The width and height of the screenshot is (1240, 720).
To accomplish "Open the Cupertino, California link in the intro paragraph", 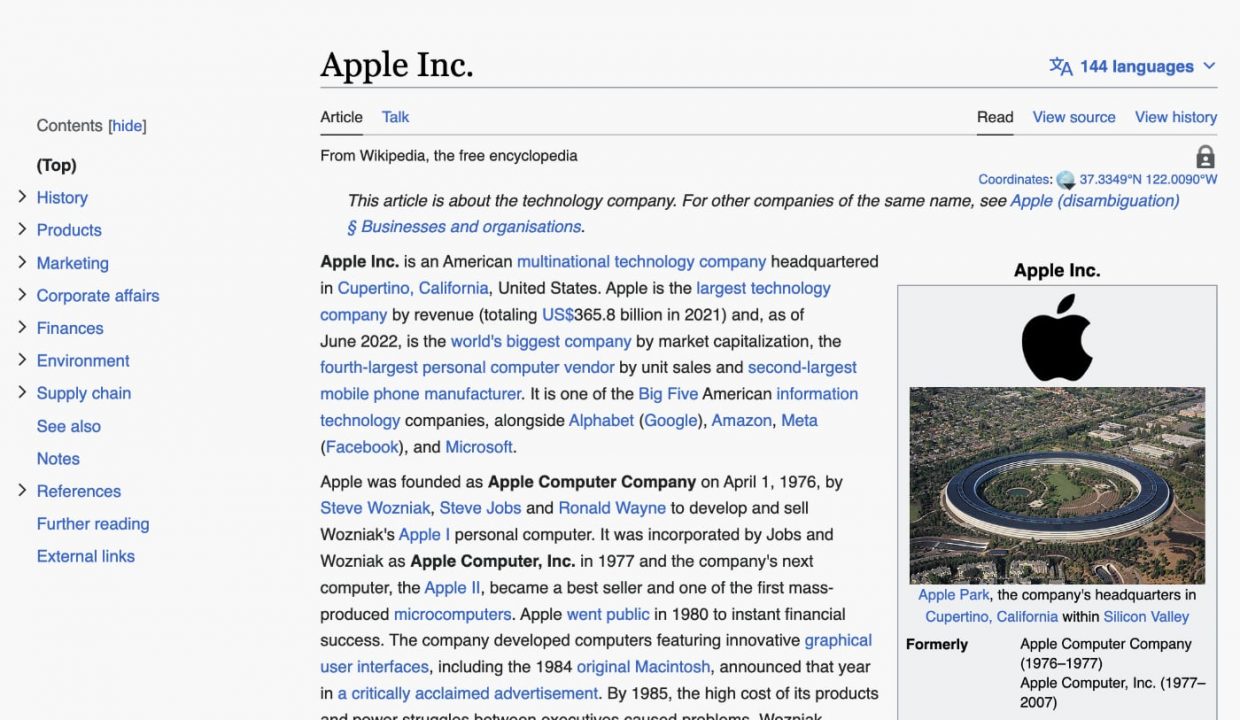I will tap(413, 288).
